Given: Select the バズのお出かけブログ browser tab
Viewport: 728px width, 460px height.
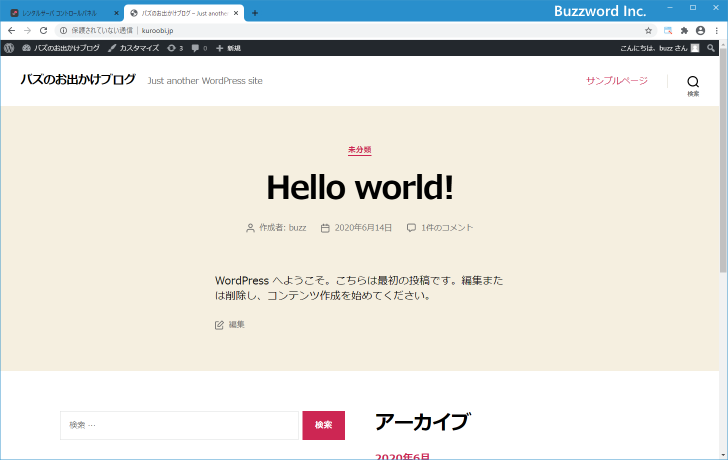Looking at the screenshot, I should click(x=184, y=13).
